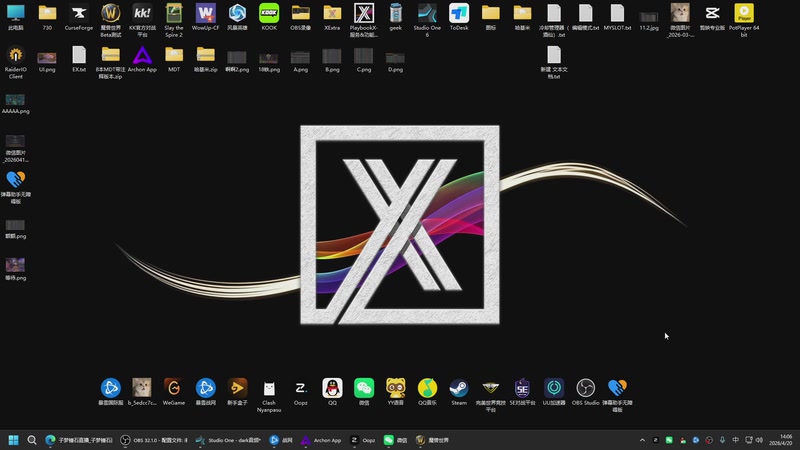Select the b_5edcc7c cat image file
This screenshot has height=450, width=800.
(142, 391)
